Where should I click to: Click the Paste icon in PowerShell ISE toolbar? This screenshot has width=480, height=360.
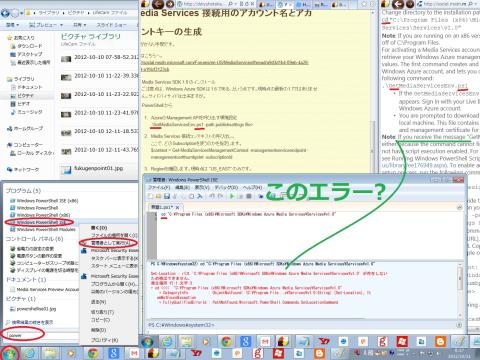[192, 196]
